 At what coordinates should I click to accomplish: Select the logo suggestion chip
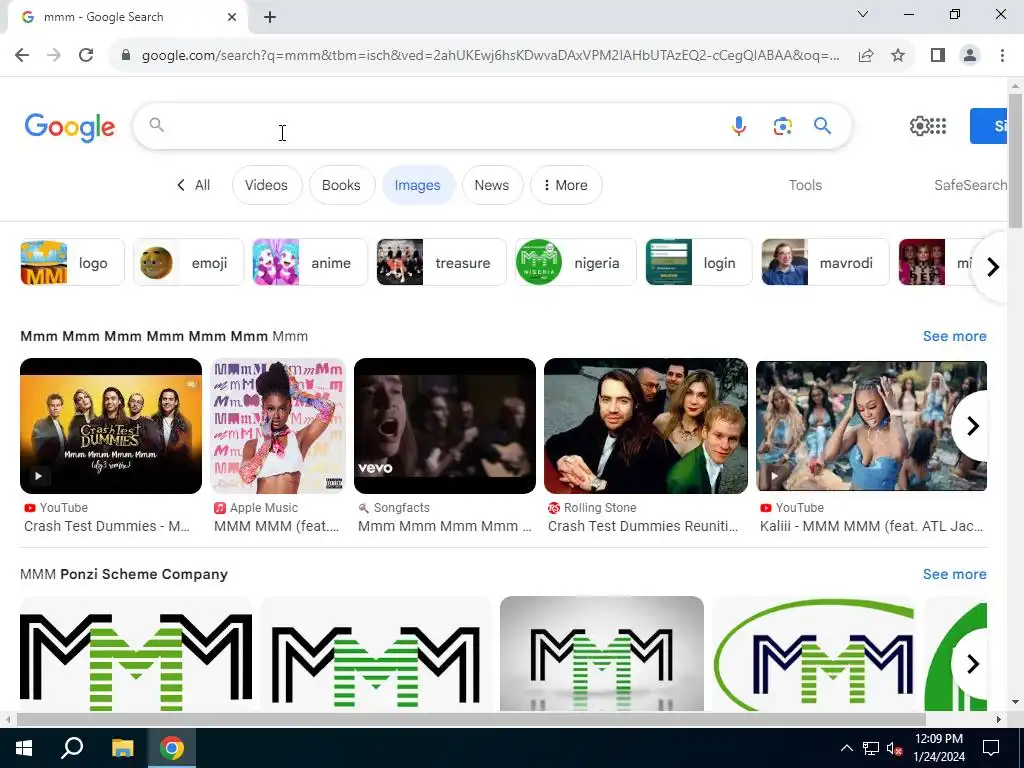coord(72,263)
